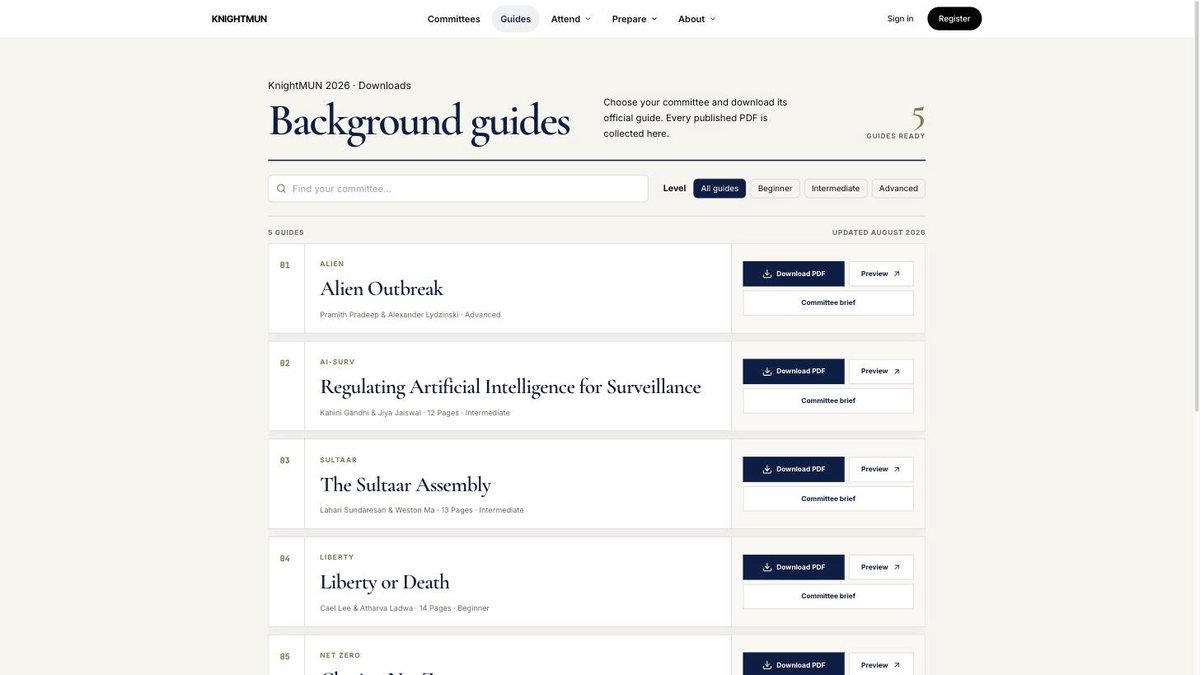The height and width of the screenshot is (675, 1200).
Task: Open the Committees nav item
Action: (454, 19)
